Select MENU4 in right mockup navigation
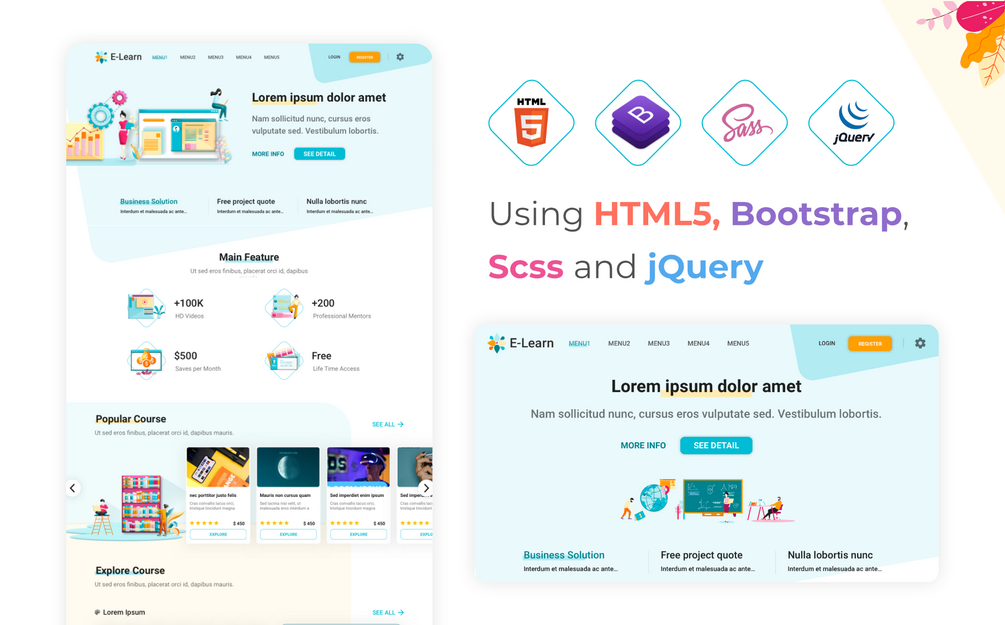Viewport: 1005px width, 625px height. (x=699, y=344)
